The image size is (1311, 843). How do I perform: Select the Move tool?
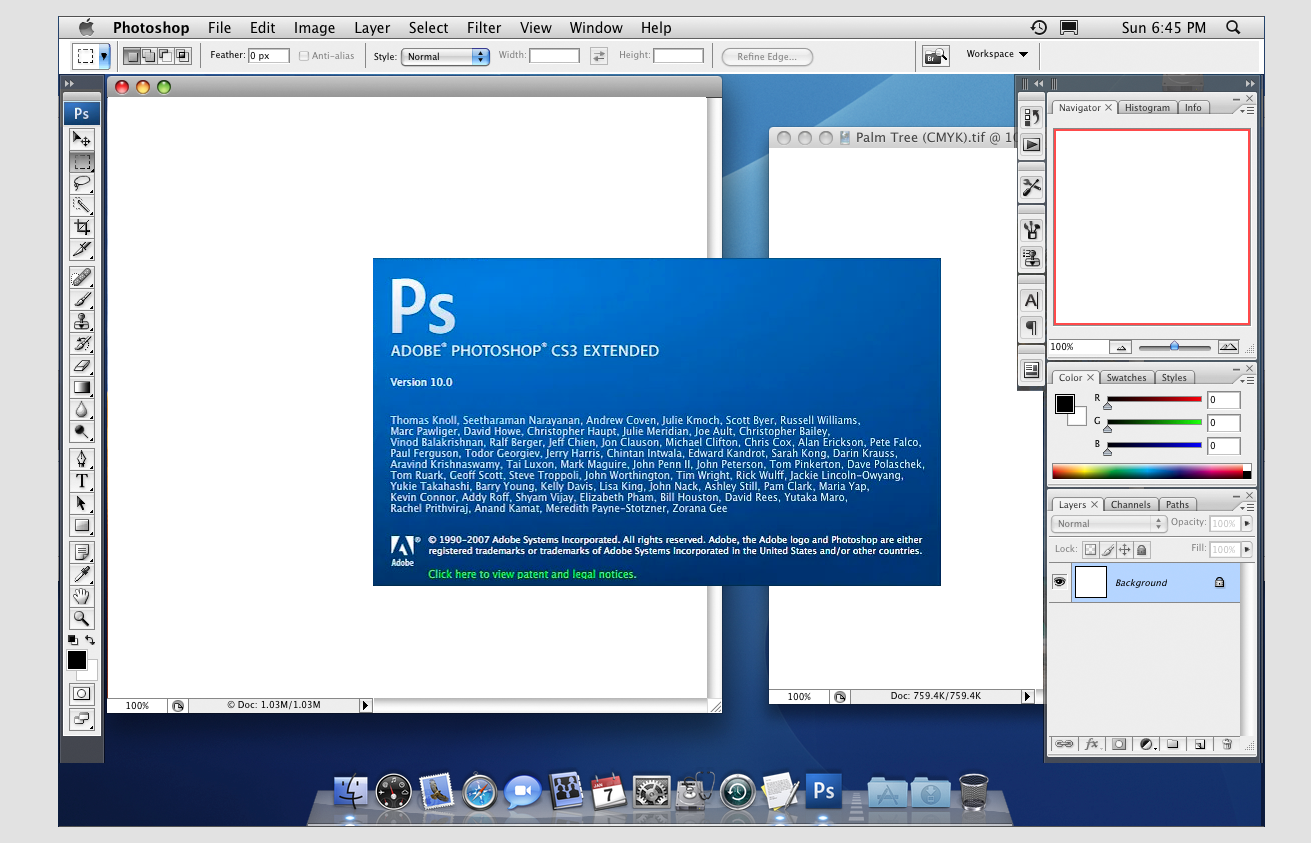[x=82, y=139]
